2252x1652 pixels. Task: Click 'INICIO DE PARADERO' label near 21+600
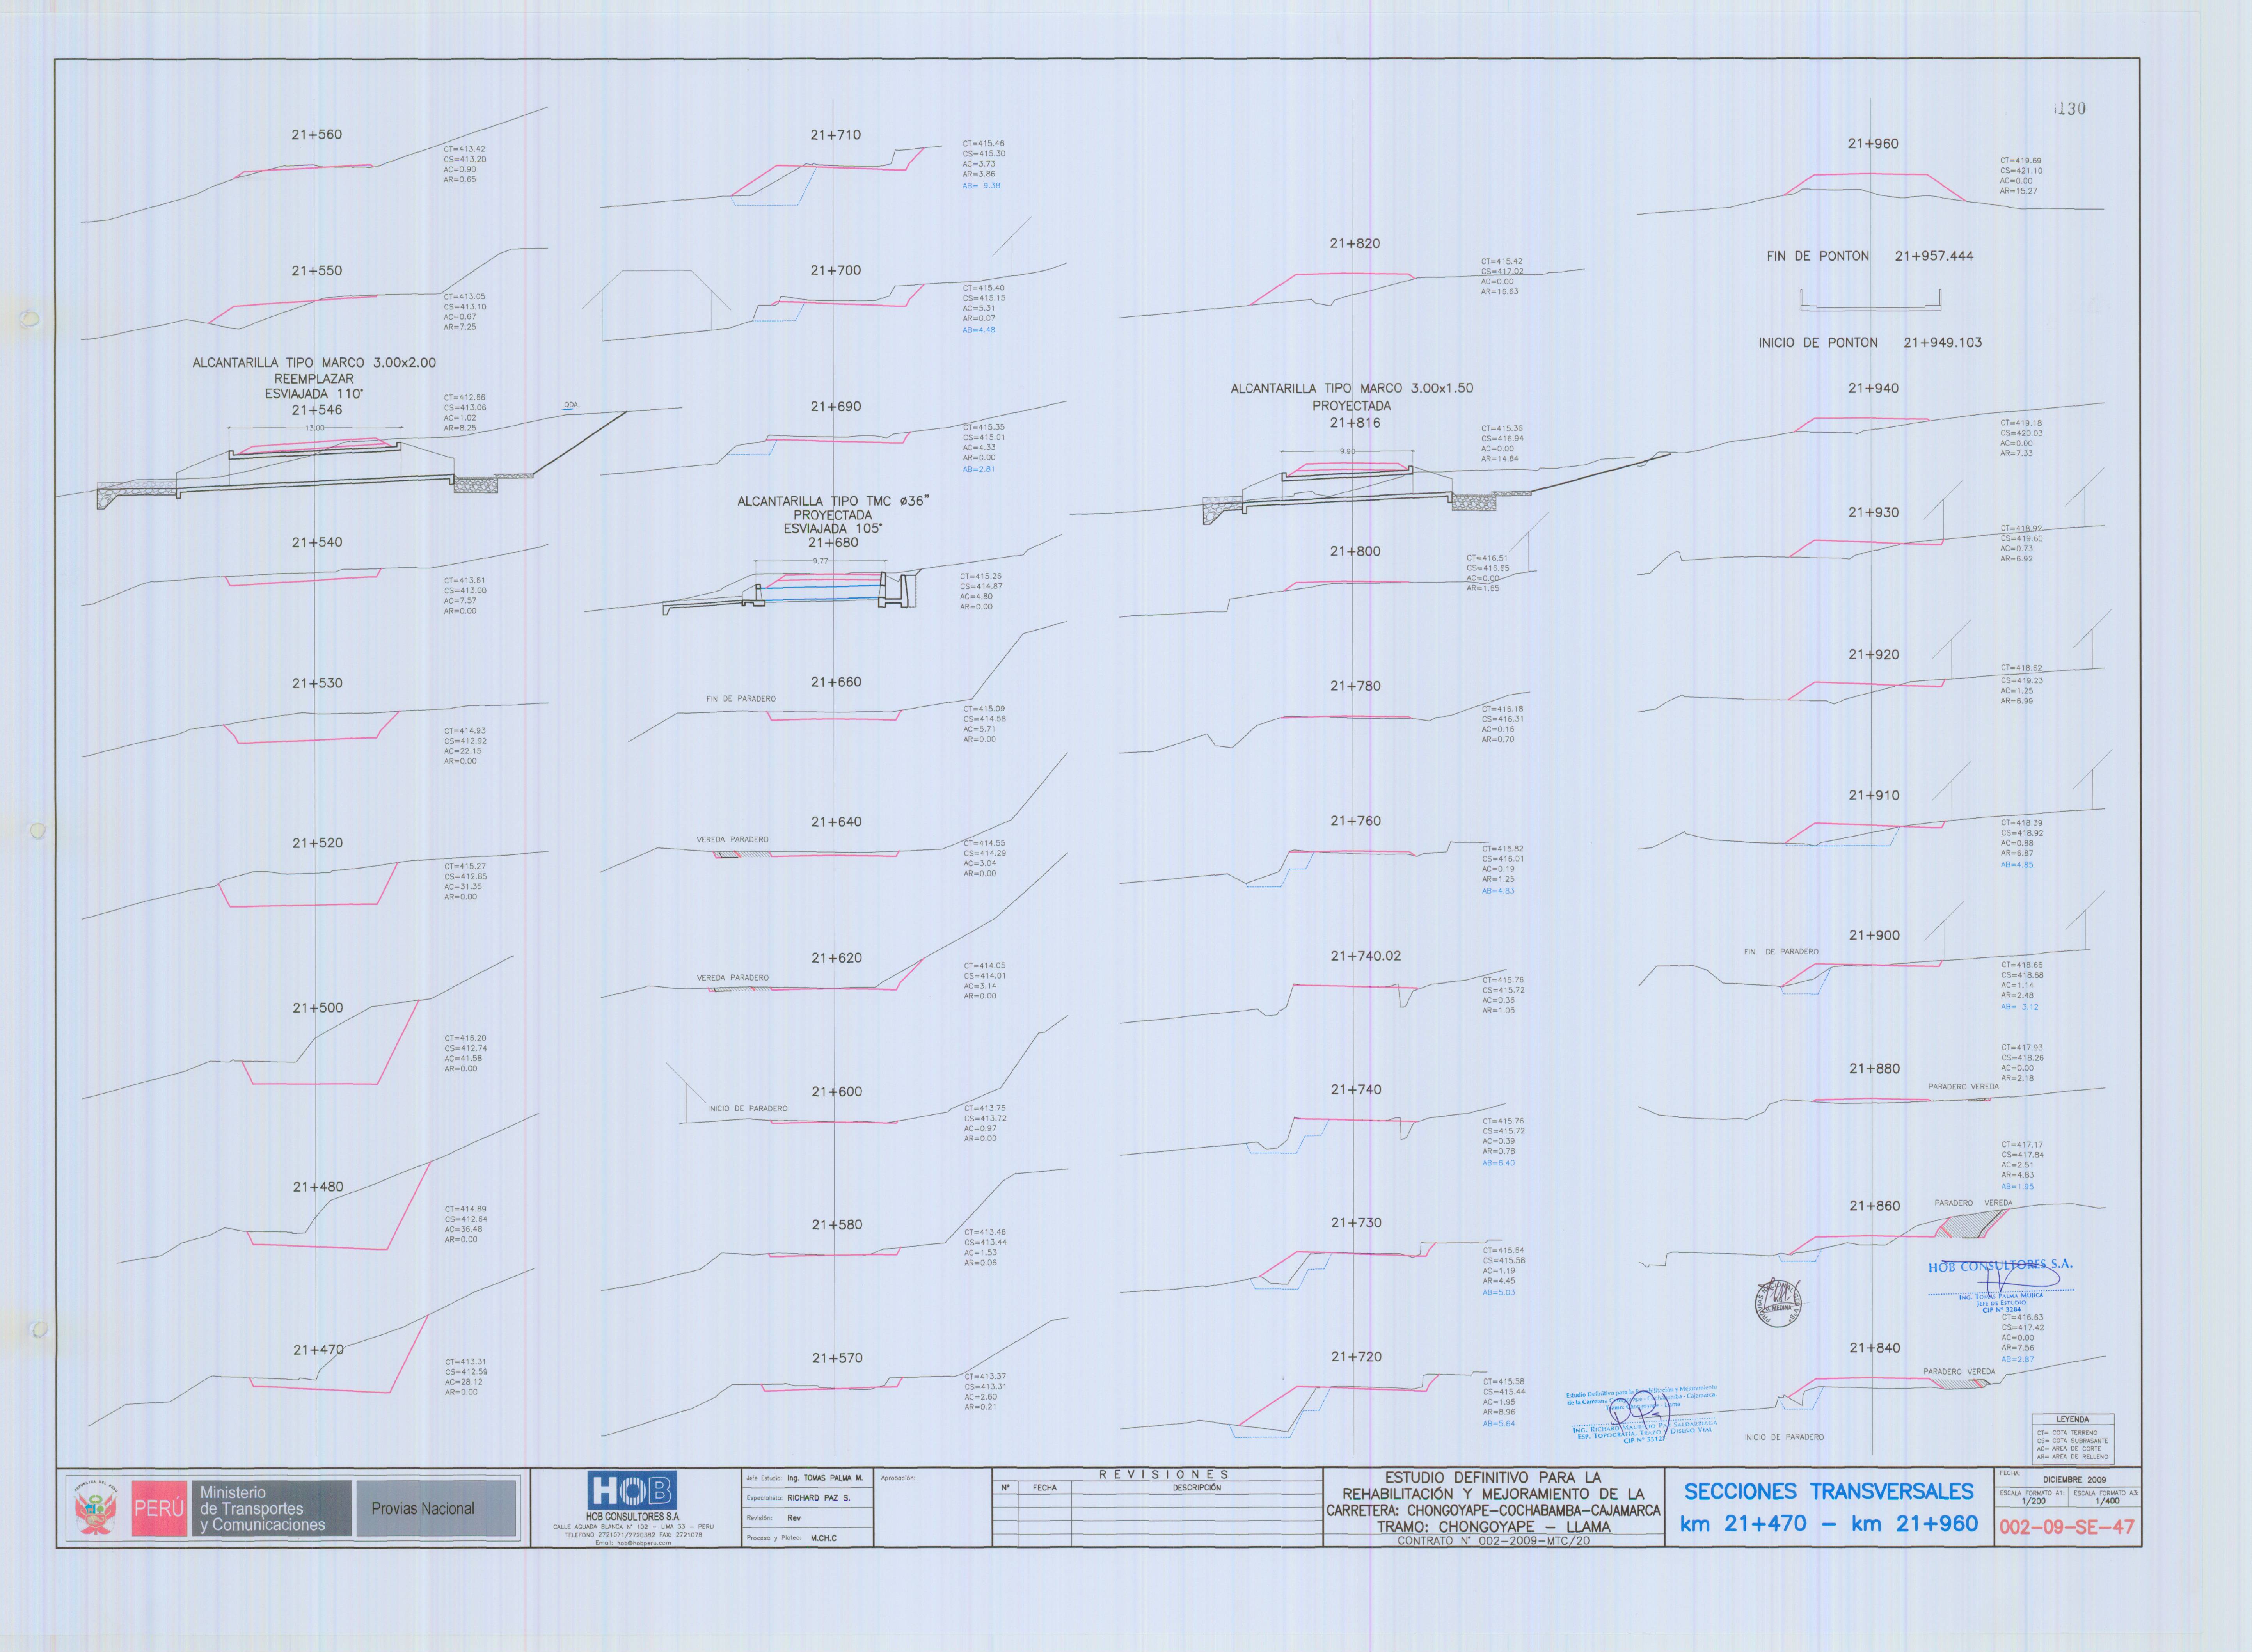coord(748,1109)
